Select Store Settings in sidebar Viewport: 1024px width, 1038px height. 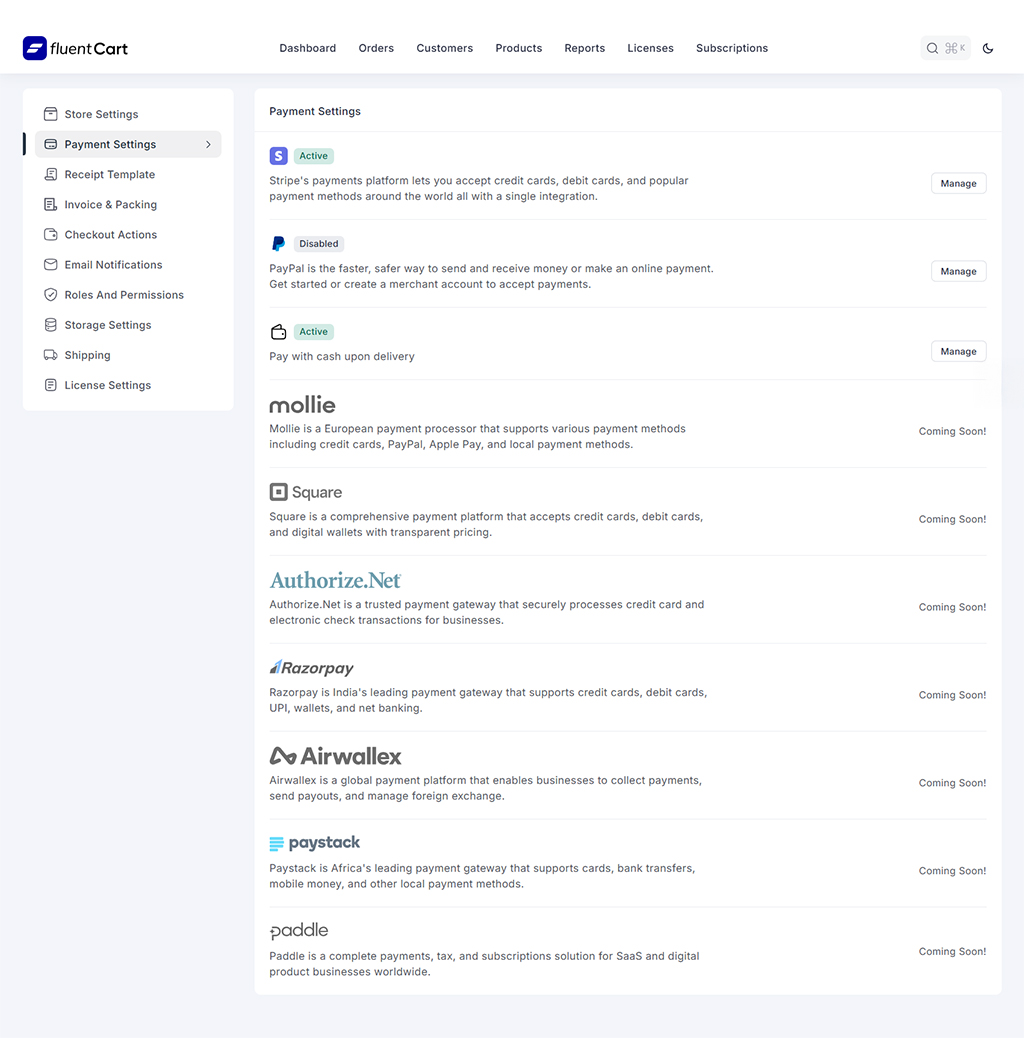point(128,114)
